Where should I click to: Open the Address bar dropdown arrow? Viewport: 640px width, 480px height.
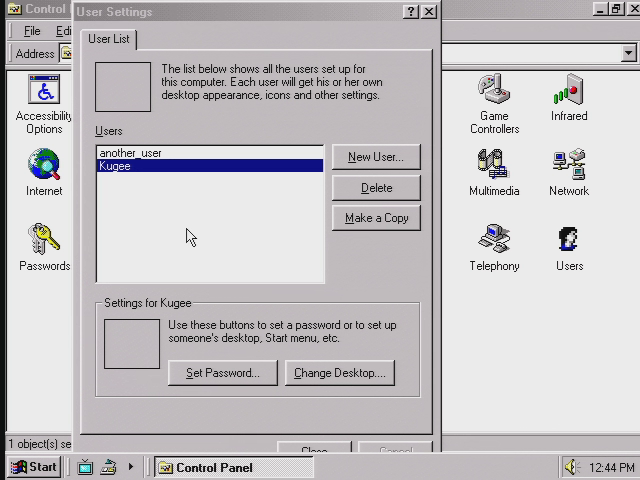[629, 53]
